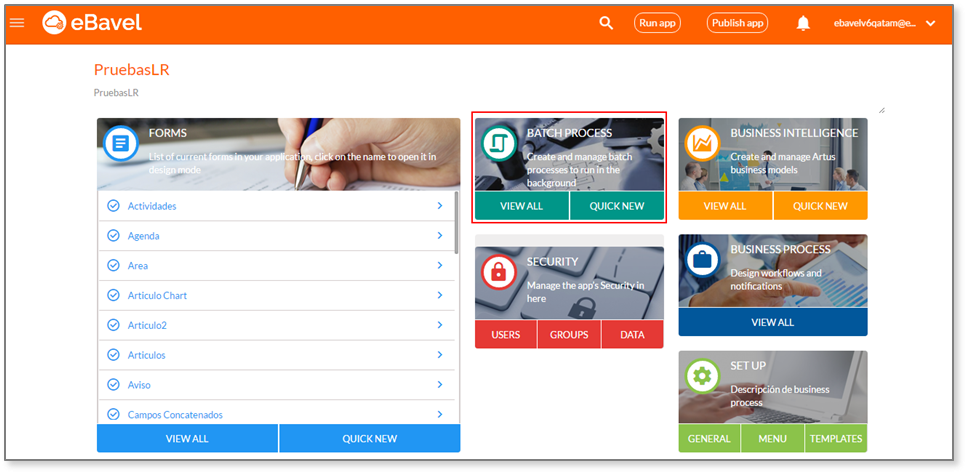
Task: Click the description resize handle corner
Action: pos(881,110)
